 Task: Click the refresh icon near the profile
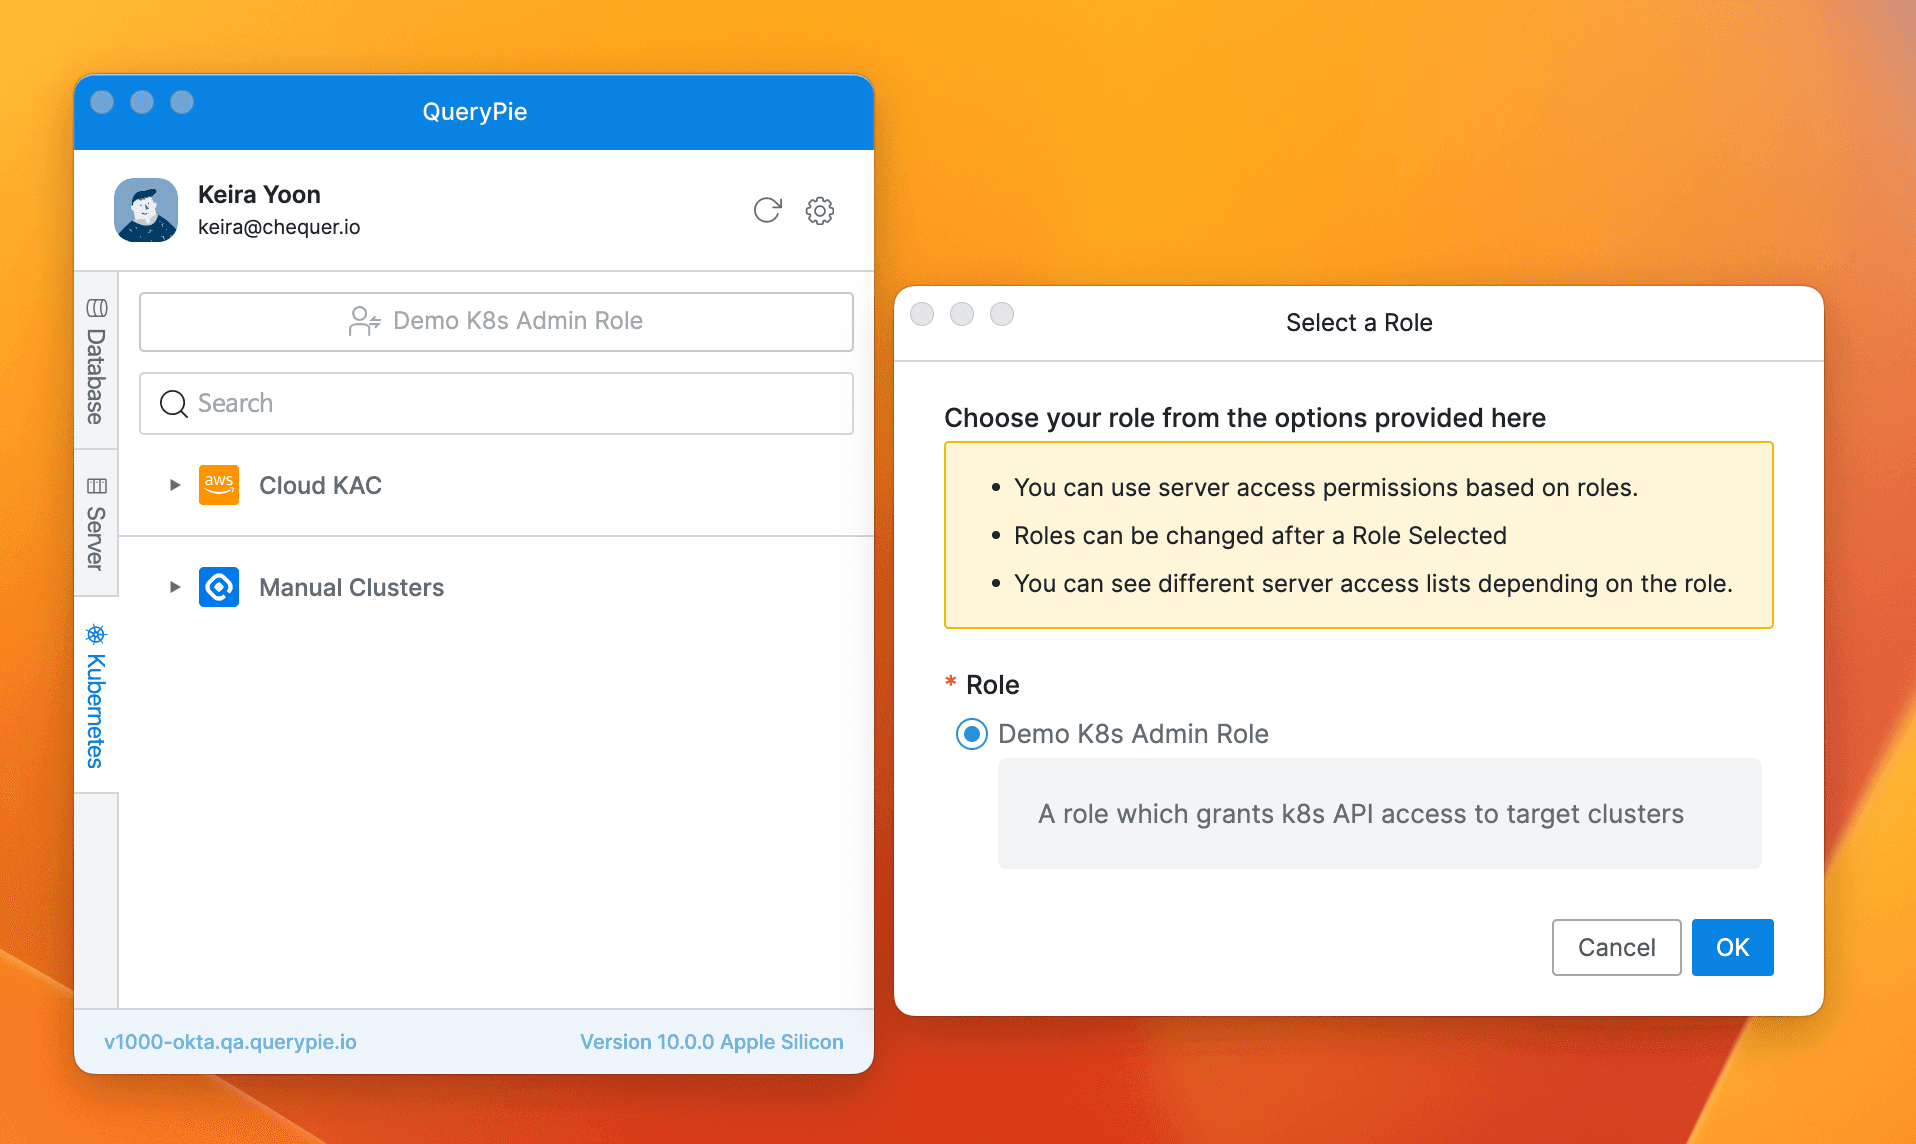(x=766, y=211)
